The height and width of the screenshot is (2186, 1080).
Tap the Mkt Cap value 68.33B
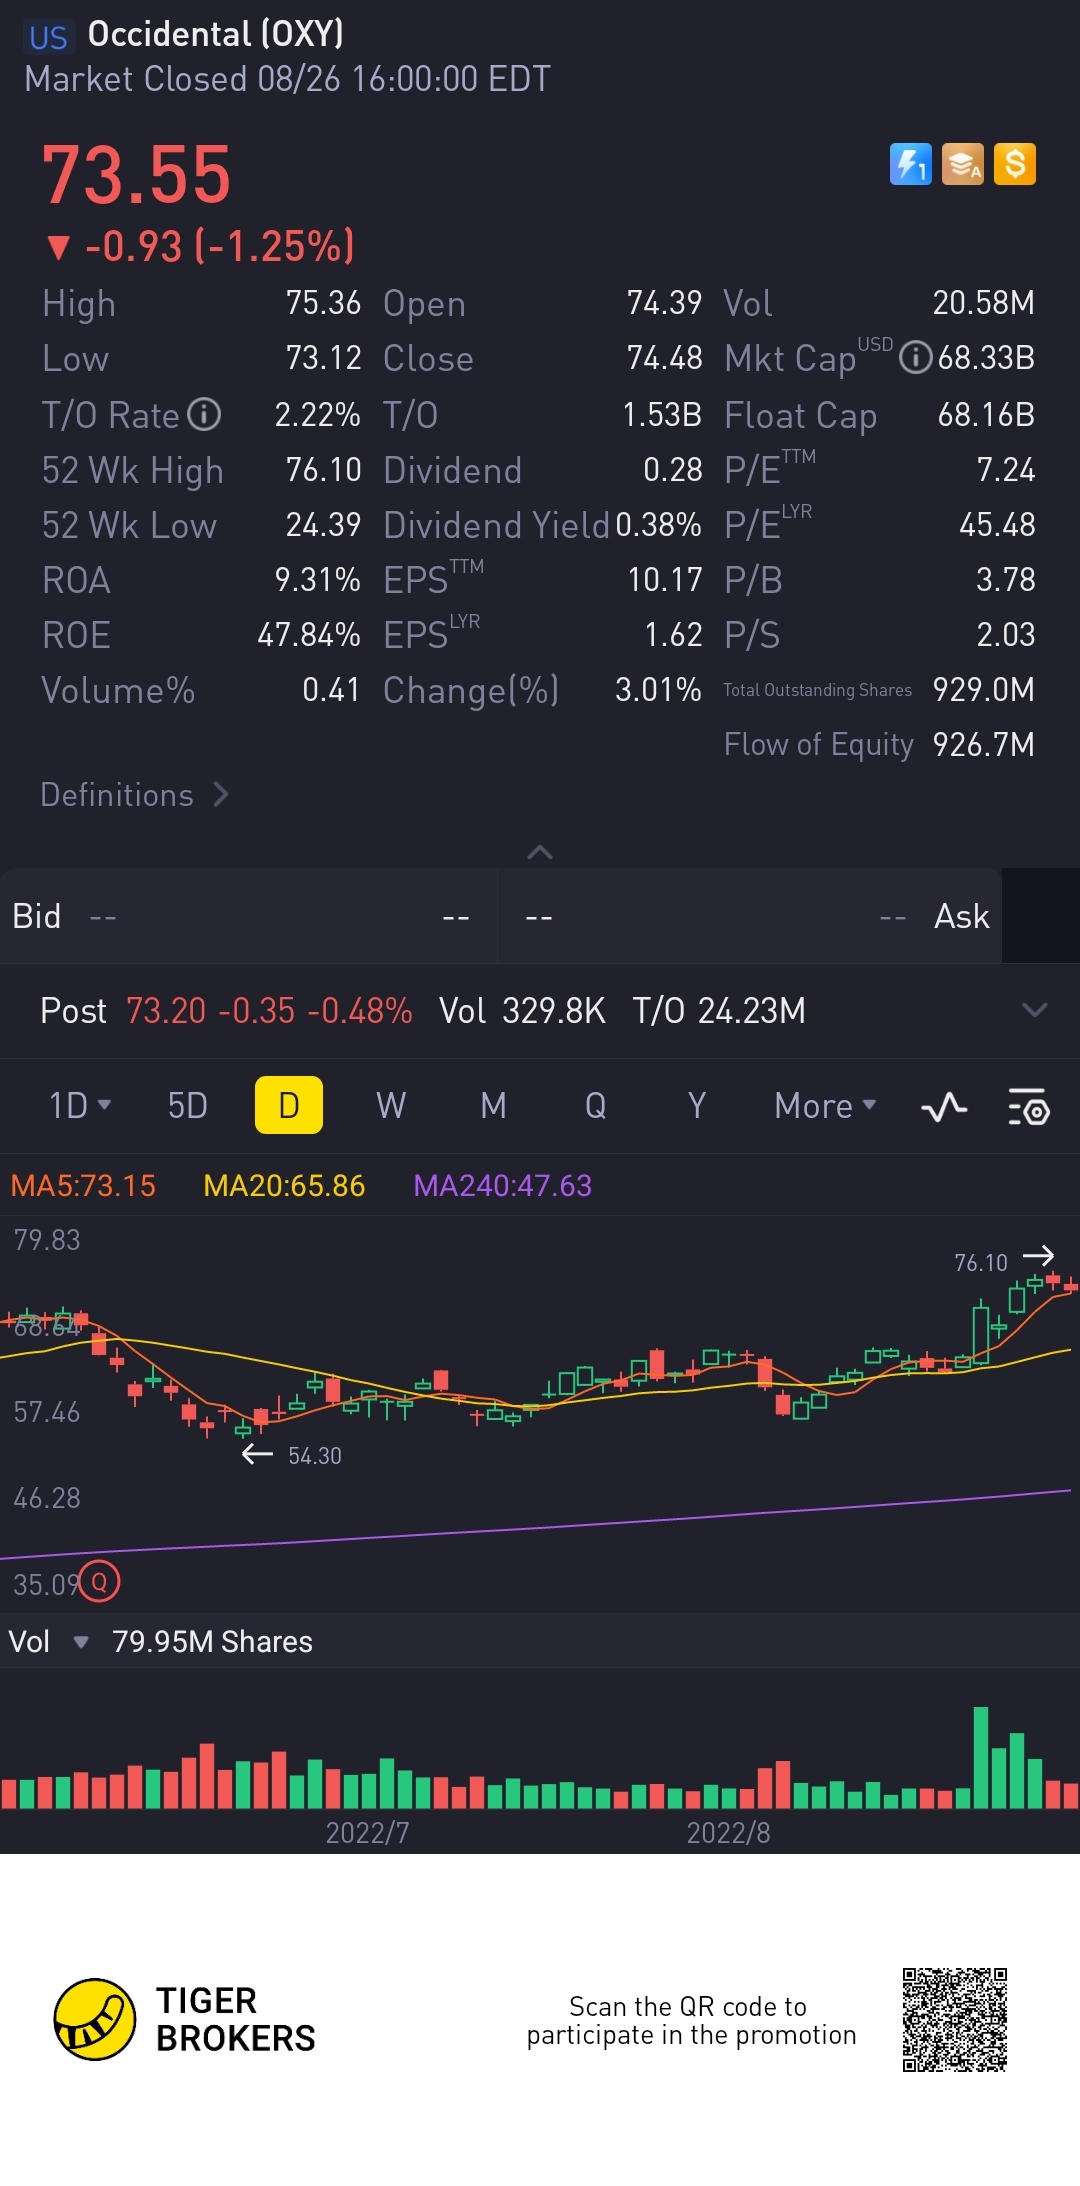986,357
